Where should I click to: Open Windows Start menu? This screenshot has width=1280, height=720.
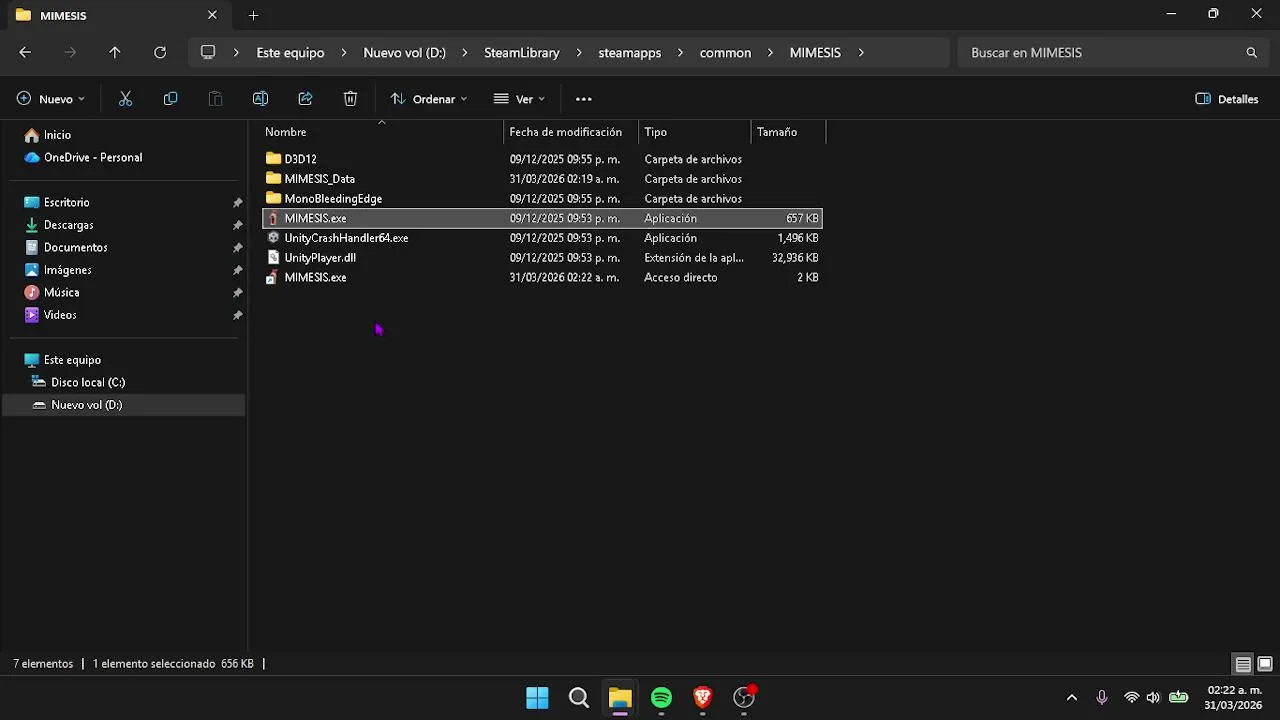click(x=537, y=698)
